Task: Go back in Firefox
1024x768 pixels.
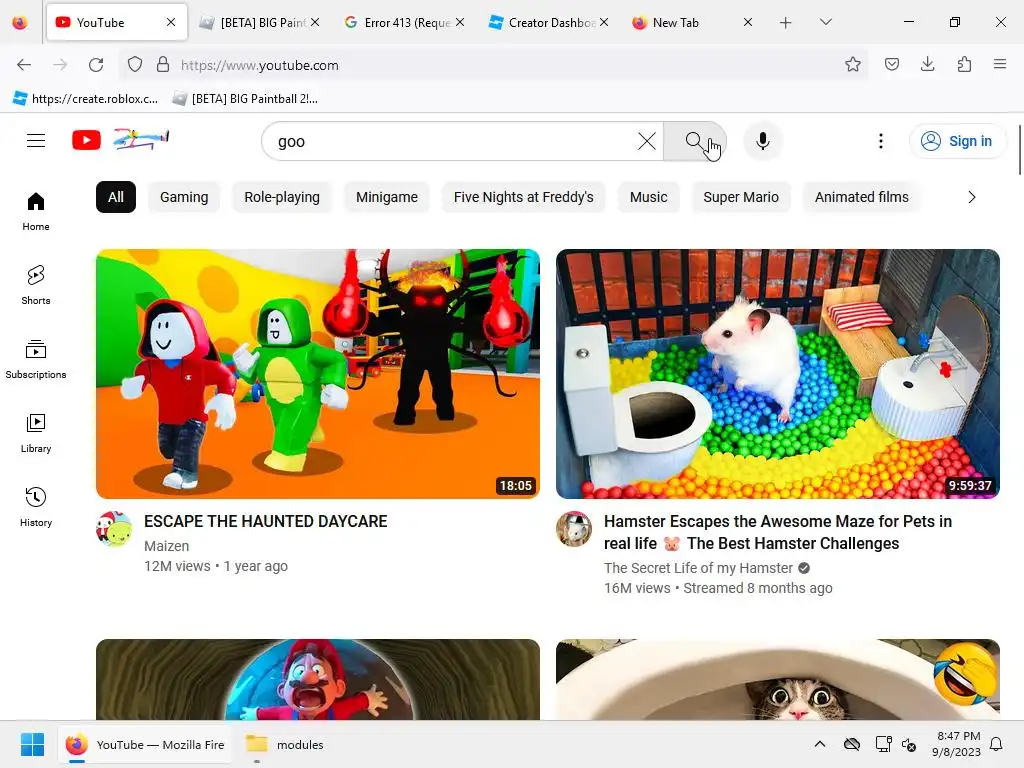Action: pyautogui.click(x=24, y=65)
